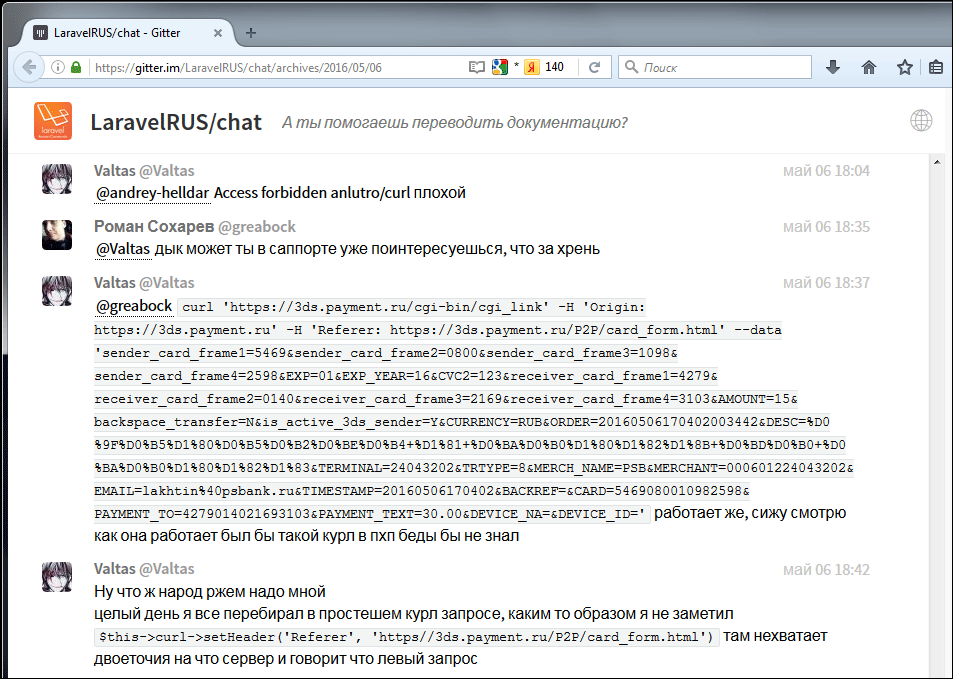953x679 pixels.
Task: Click text 'Access forbidden anlutro/curl плохой'
Action: coord(340,193)
